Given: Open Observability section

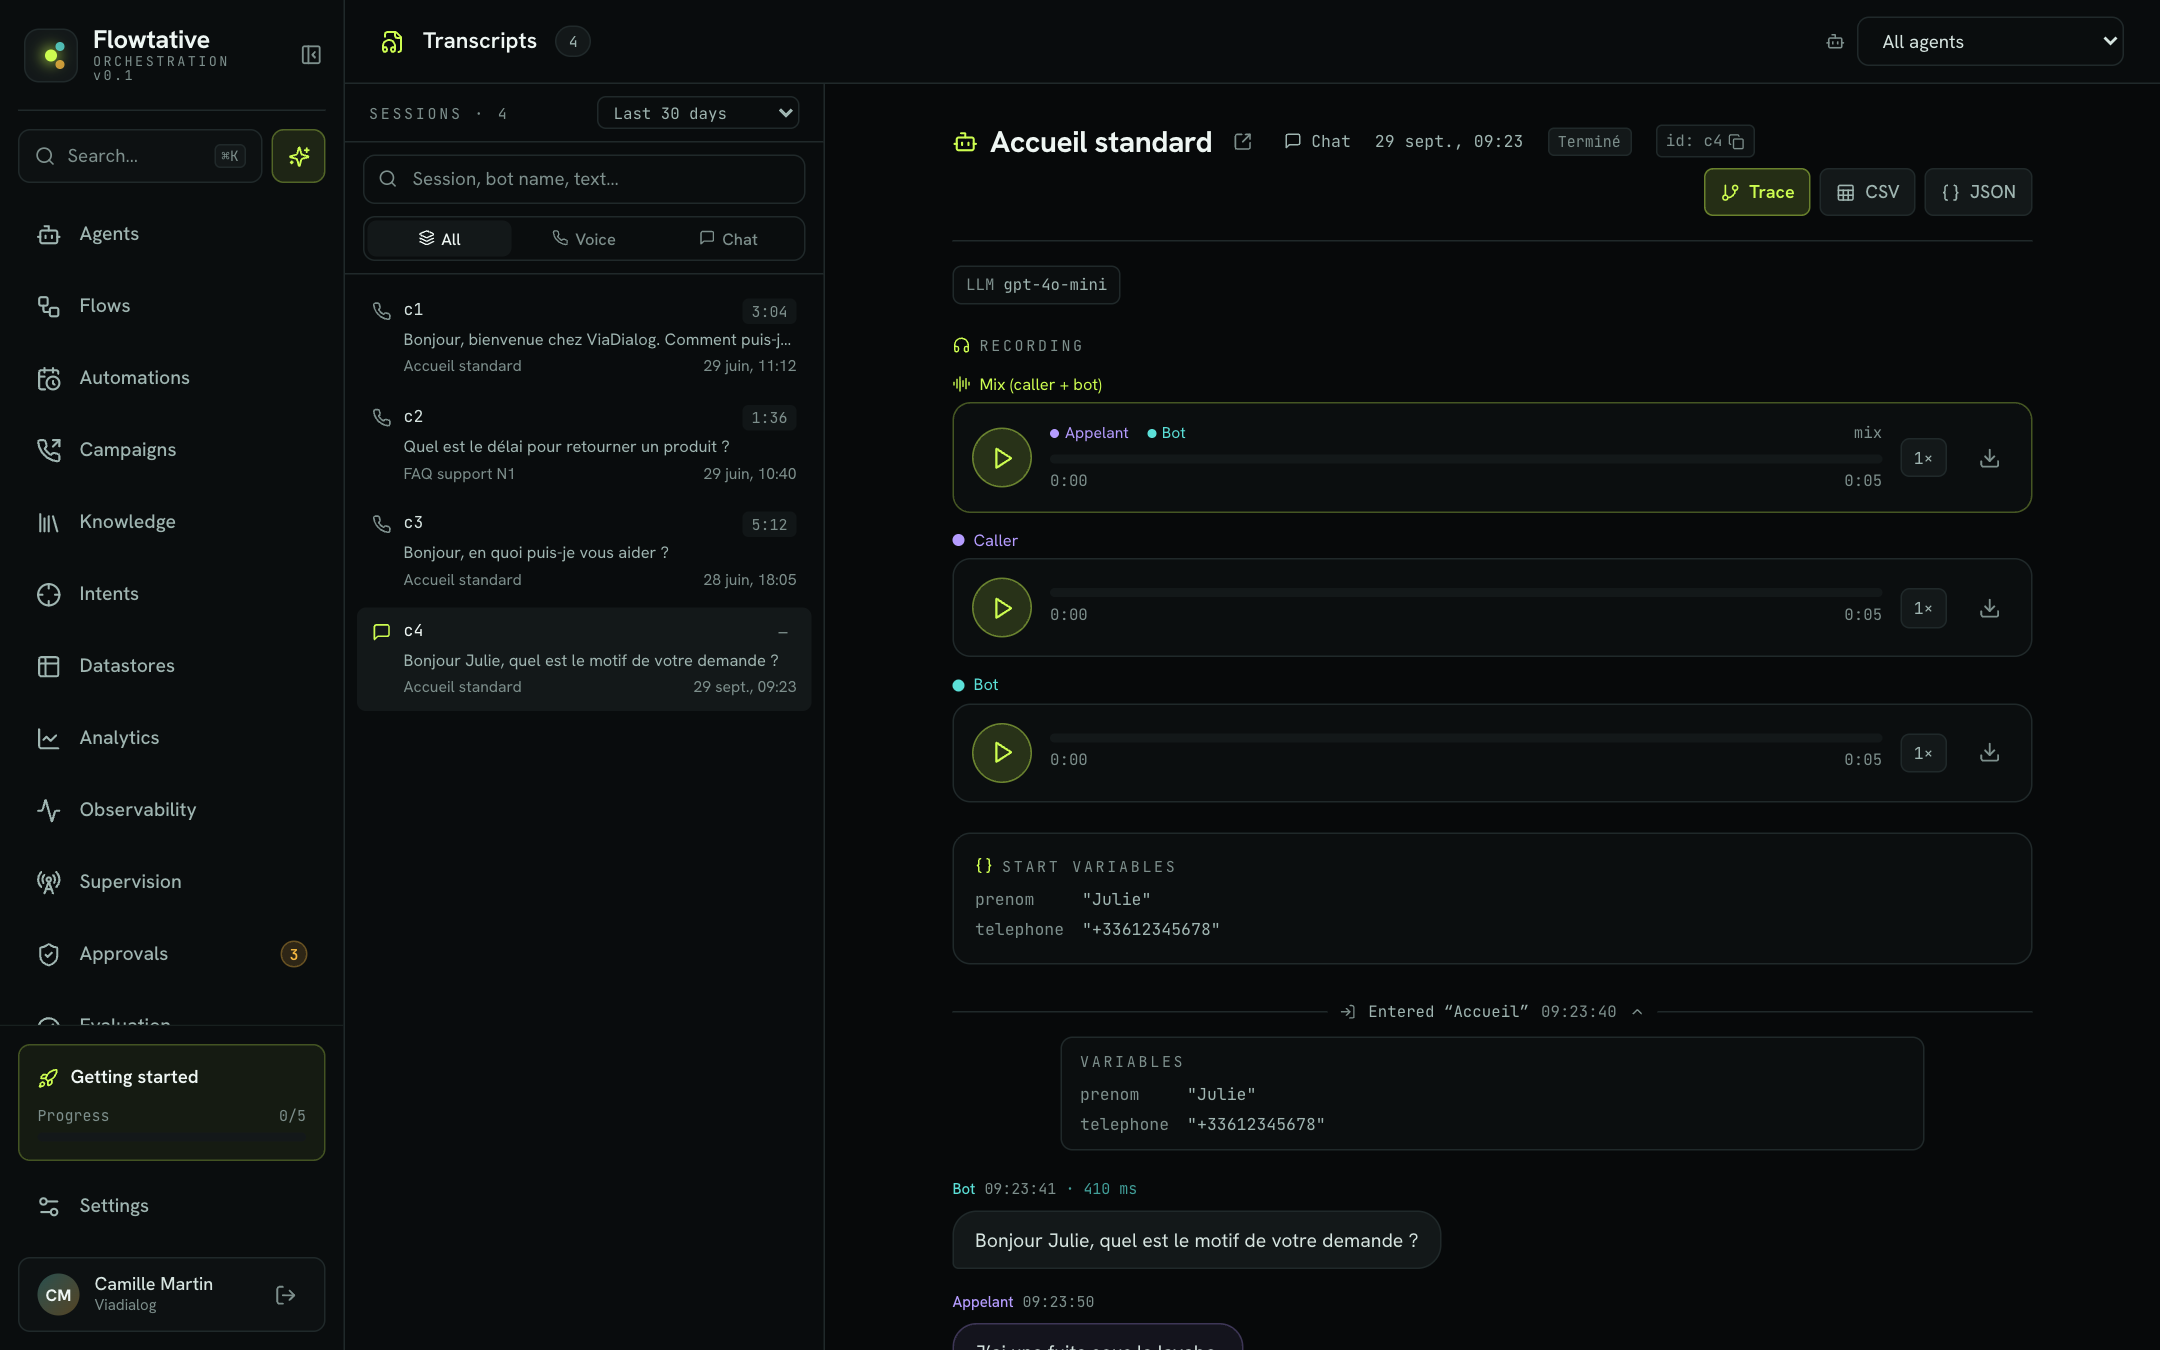Looking at the screenshot, I should [x=172, y=810].
